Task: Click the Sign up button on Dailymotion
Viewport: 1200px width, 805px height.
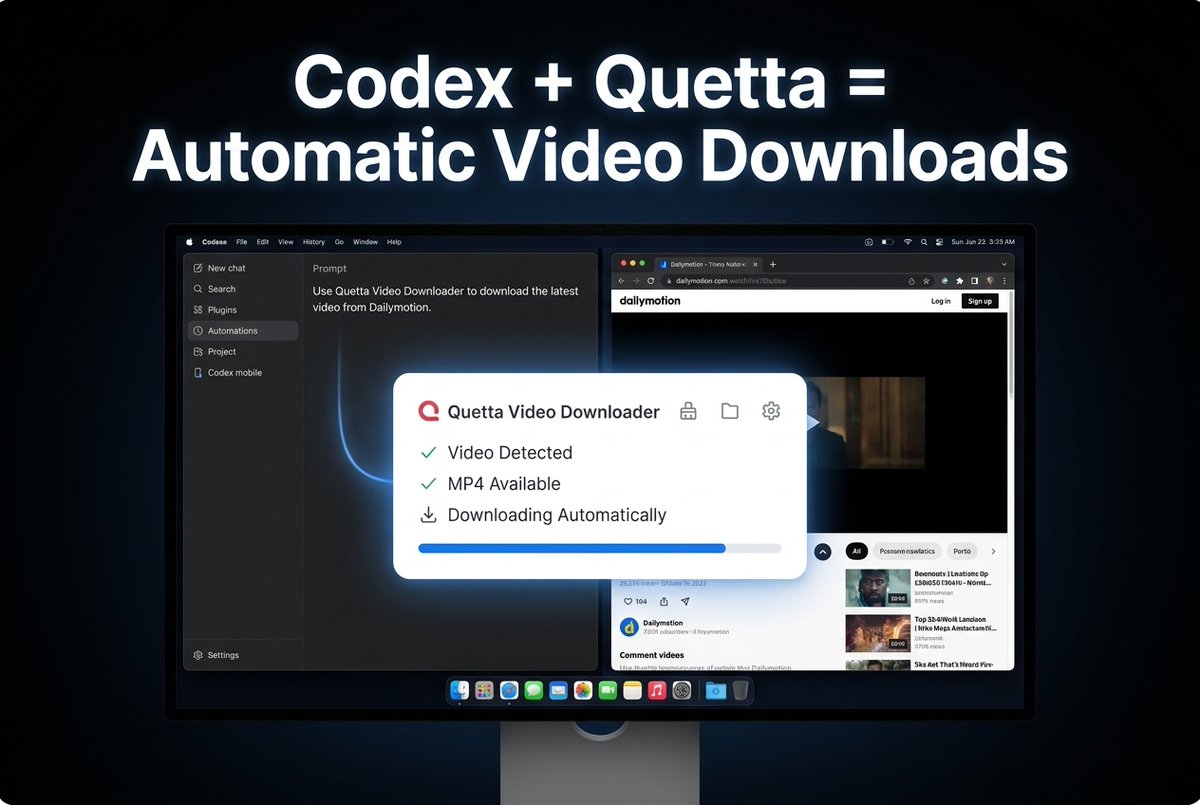Action: tap(980, 301)
